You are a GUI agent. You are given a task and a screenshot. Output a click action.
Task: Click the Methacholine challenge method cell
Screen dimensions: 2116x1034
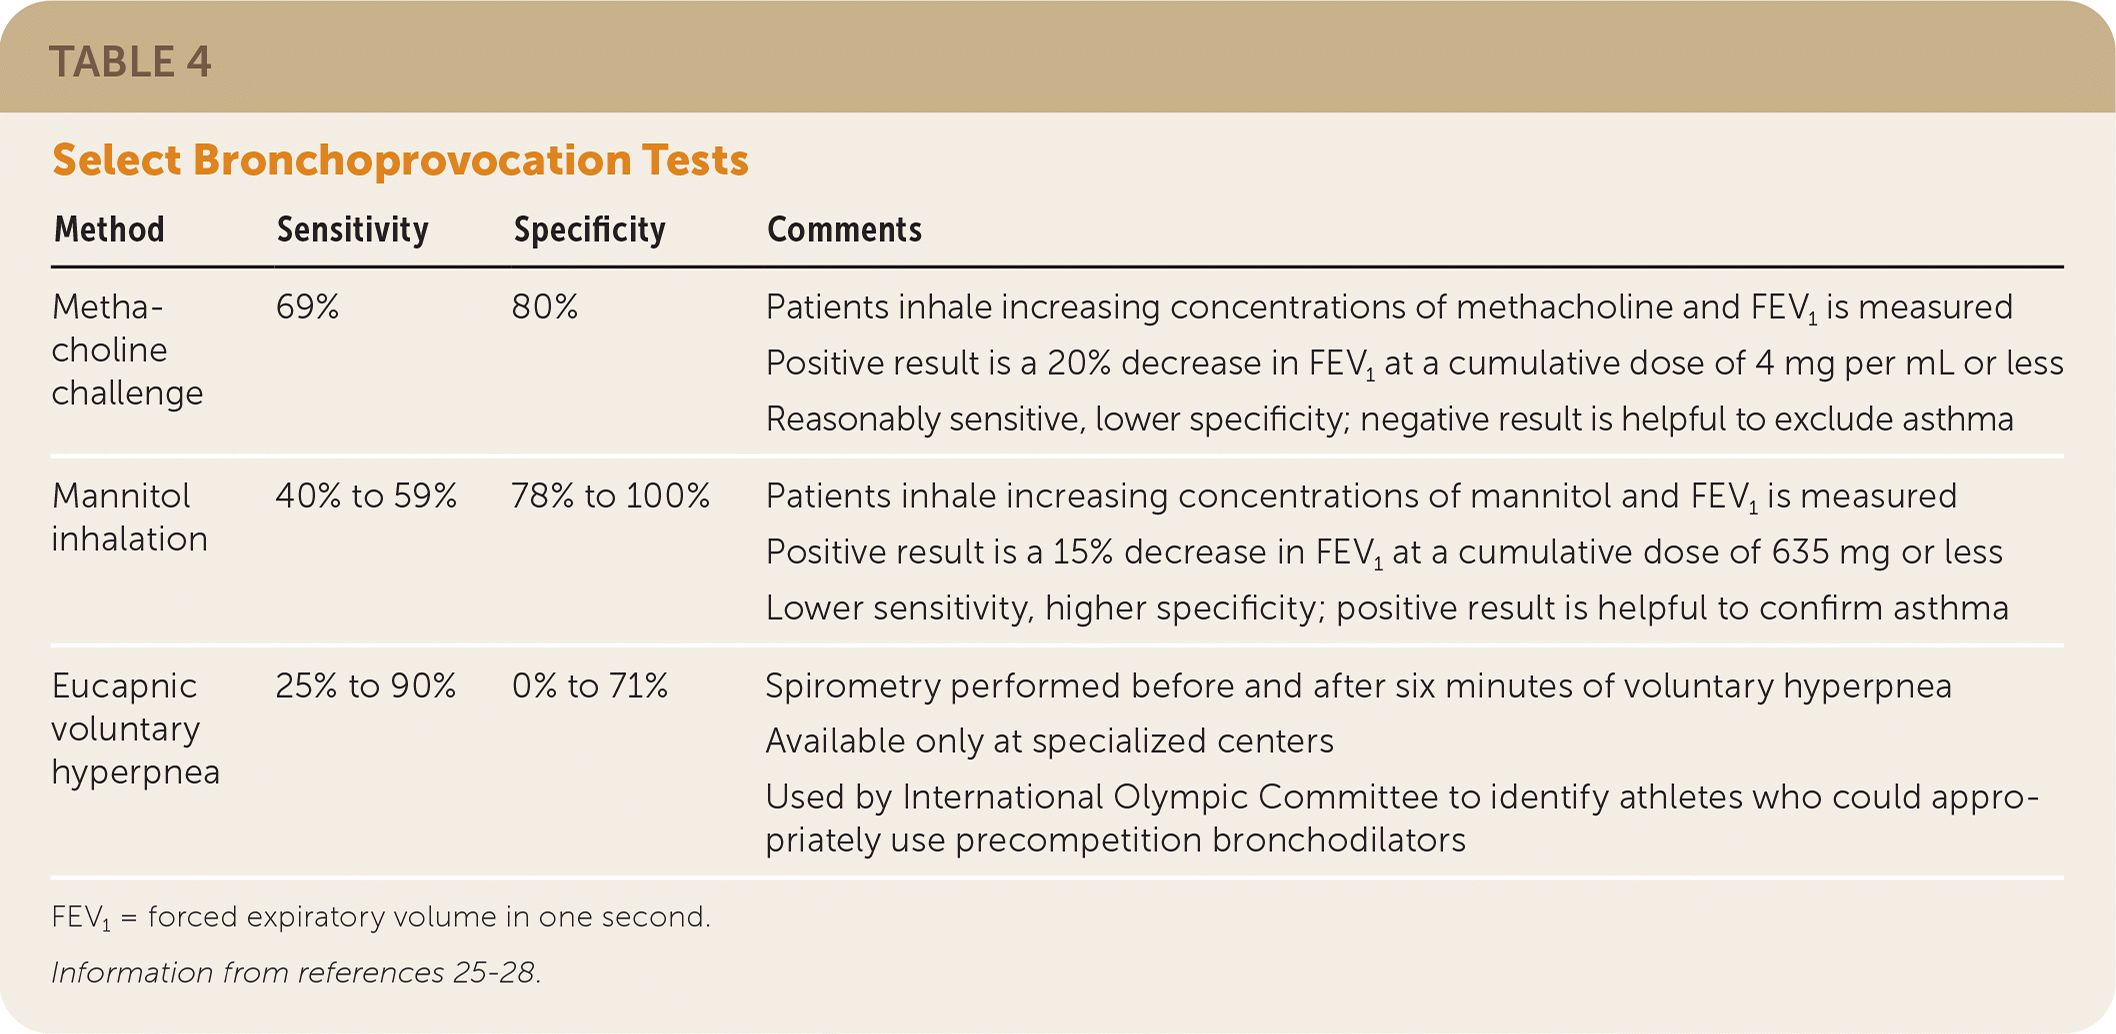(126, 350)
